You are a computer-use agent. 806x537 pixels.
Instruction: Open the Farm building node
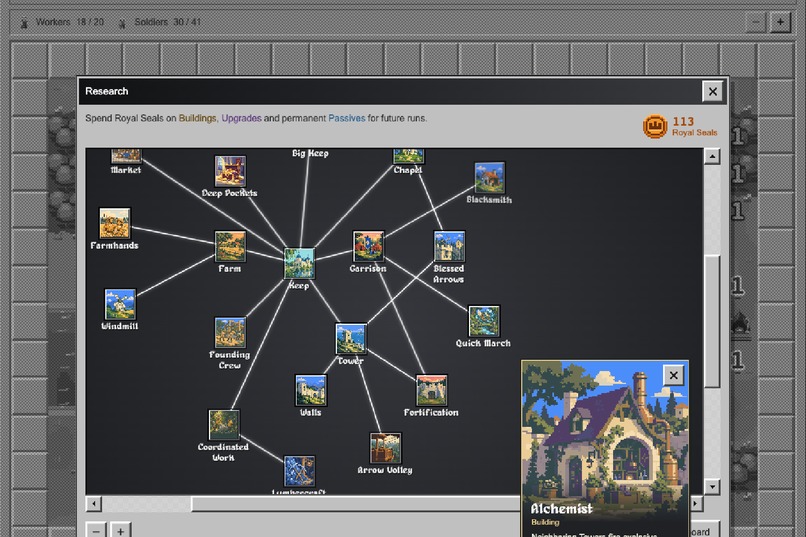pos(230,246)
